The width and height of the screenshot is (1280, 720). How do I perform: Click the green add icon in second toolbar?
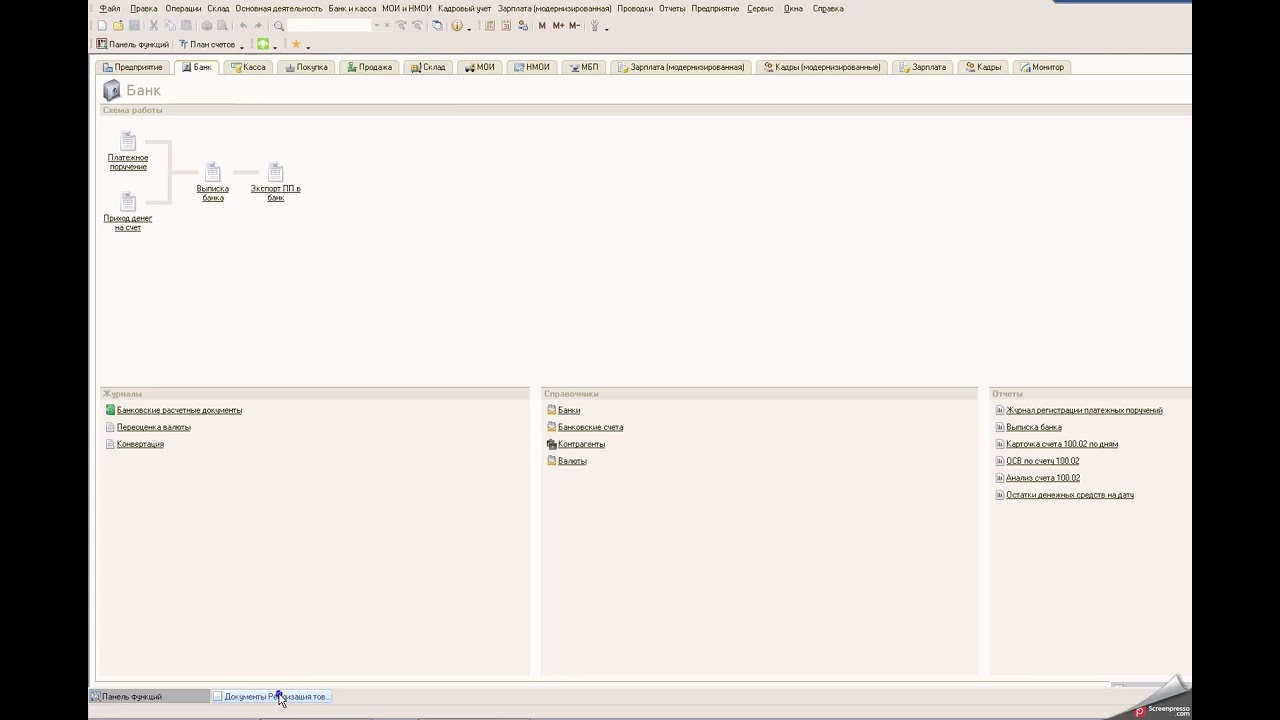(263, 44)
